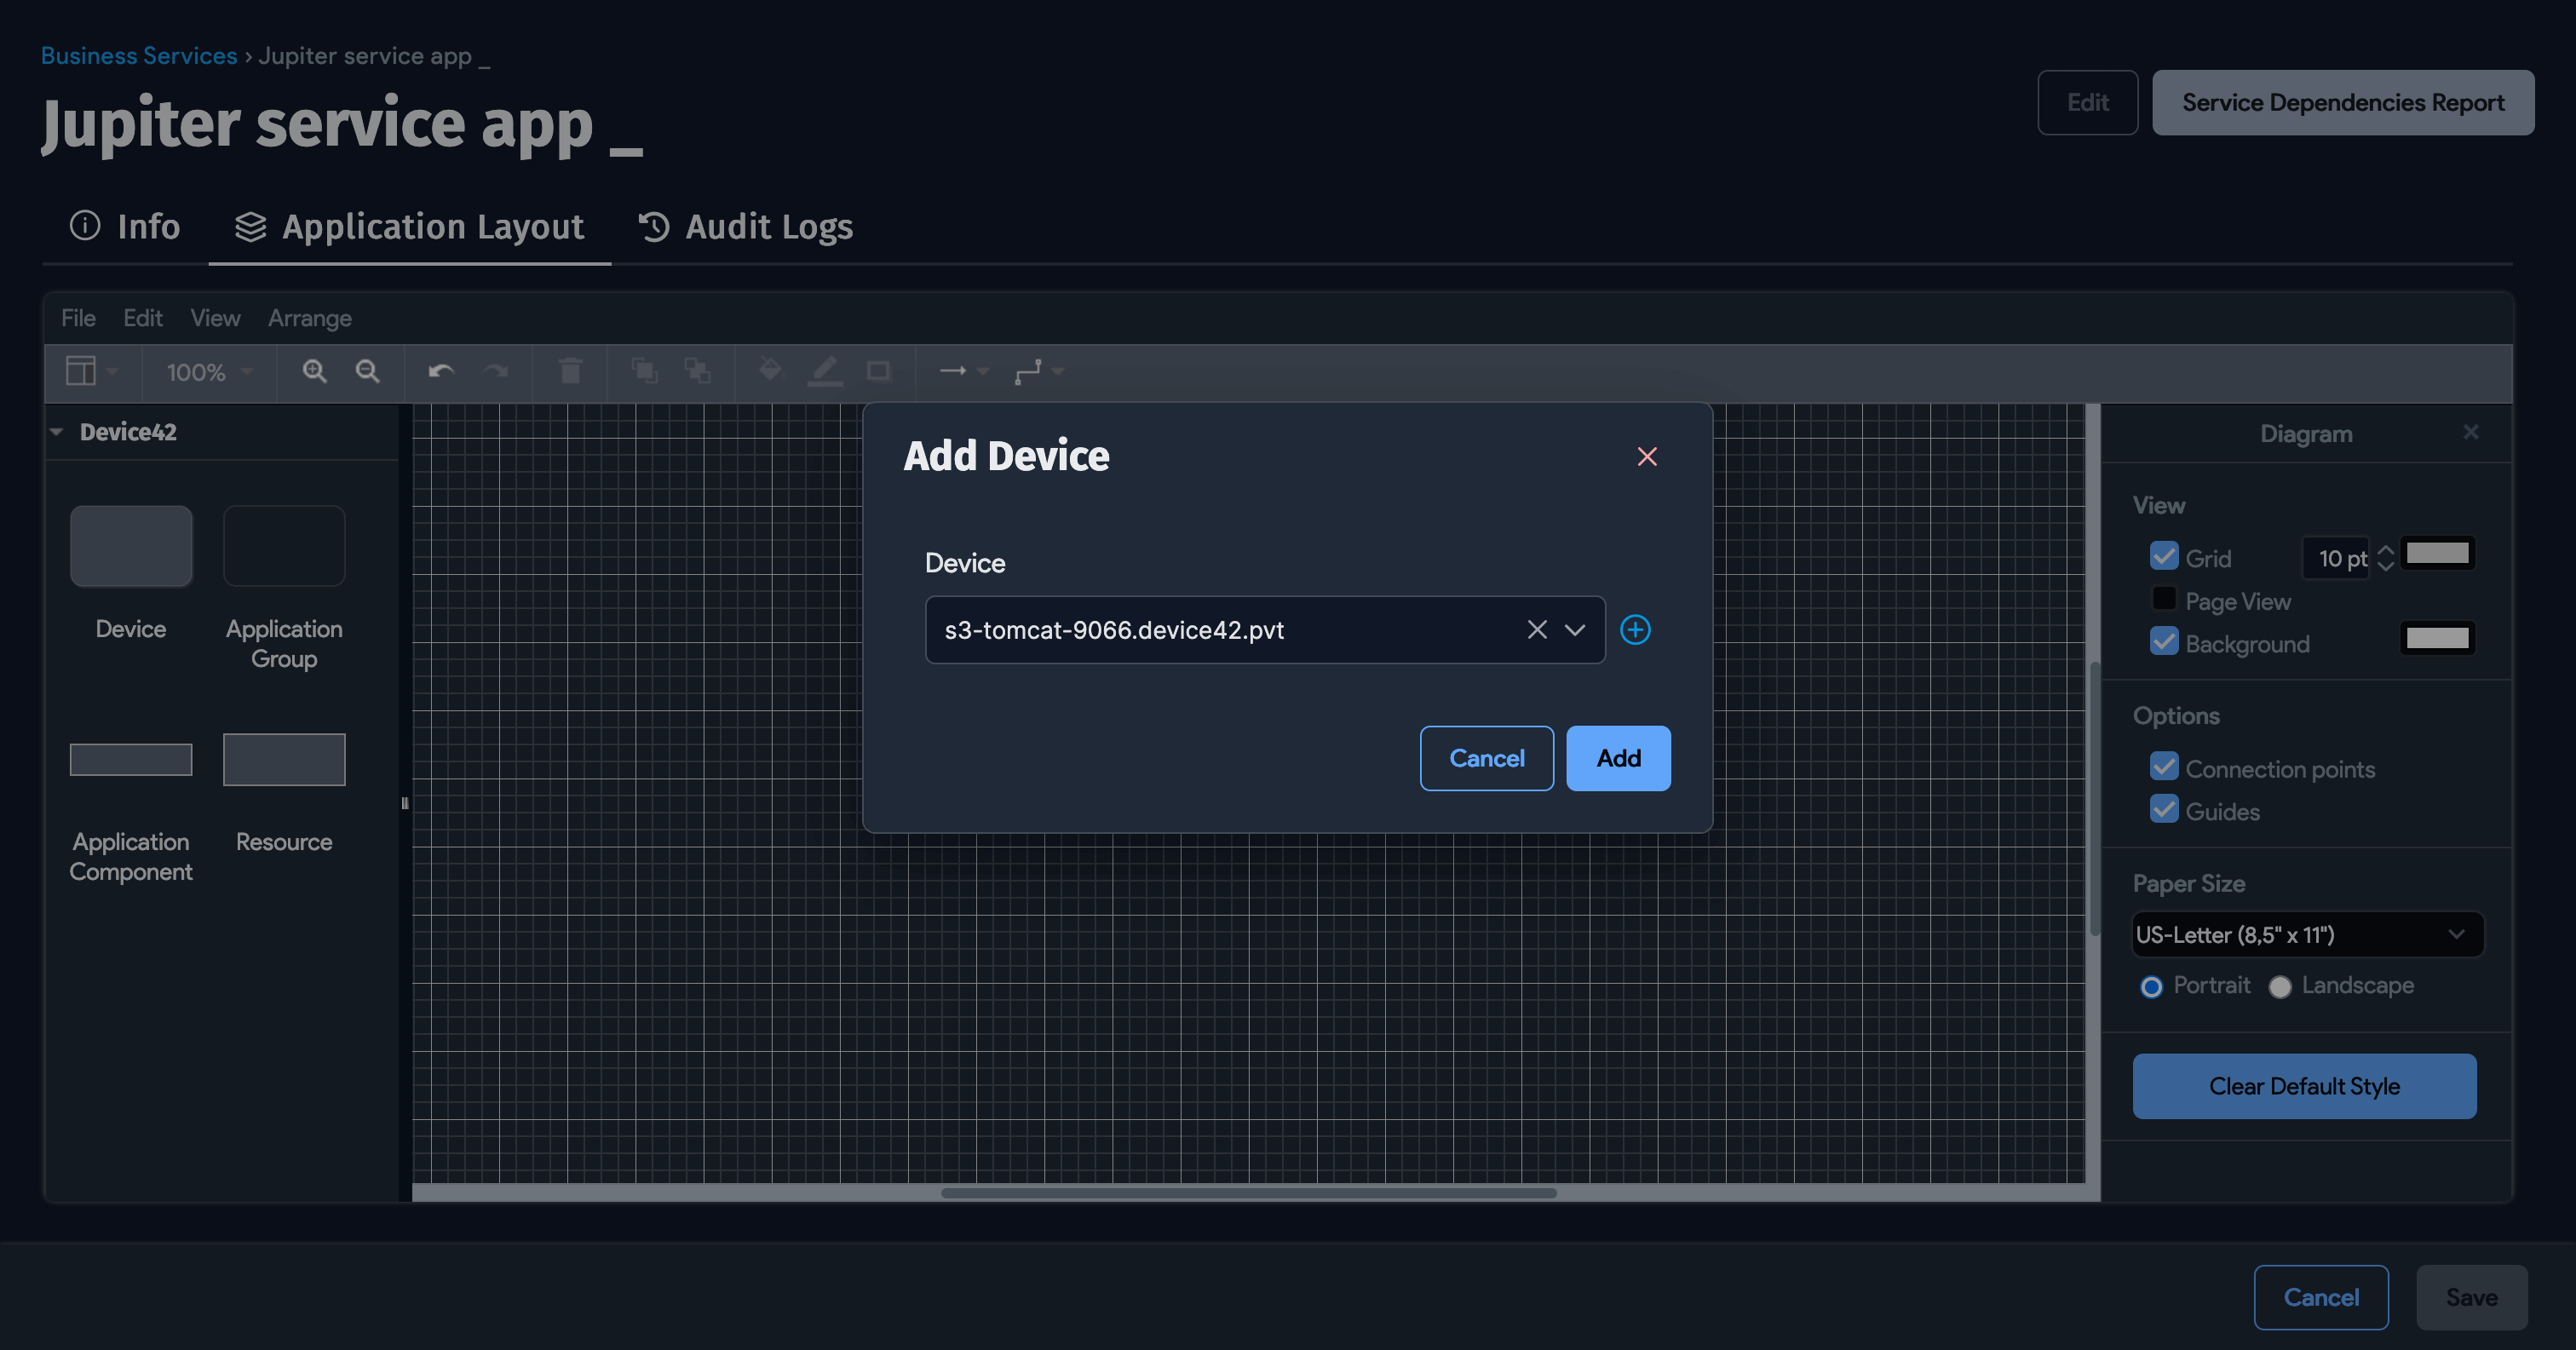Screen dimensions: 2576x1350
Task: Click the fill color bucket icon
Action: tap(770, 371)
